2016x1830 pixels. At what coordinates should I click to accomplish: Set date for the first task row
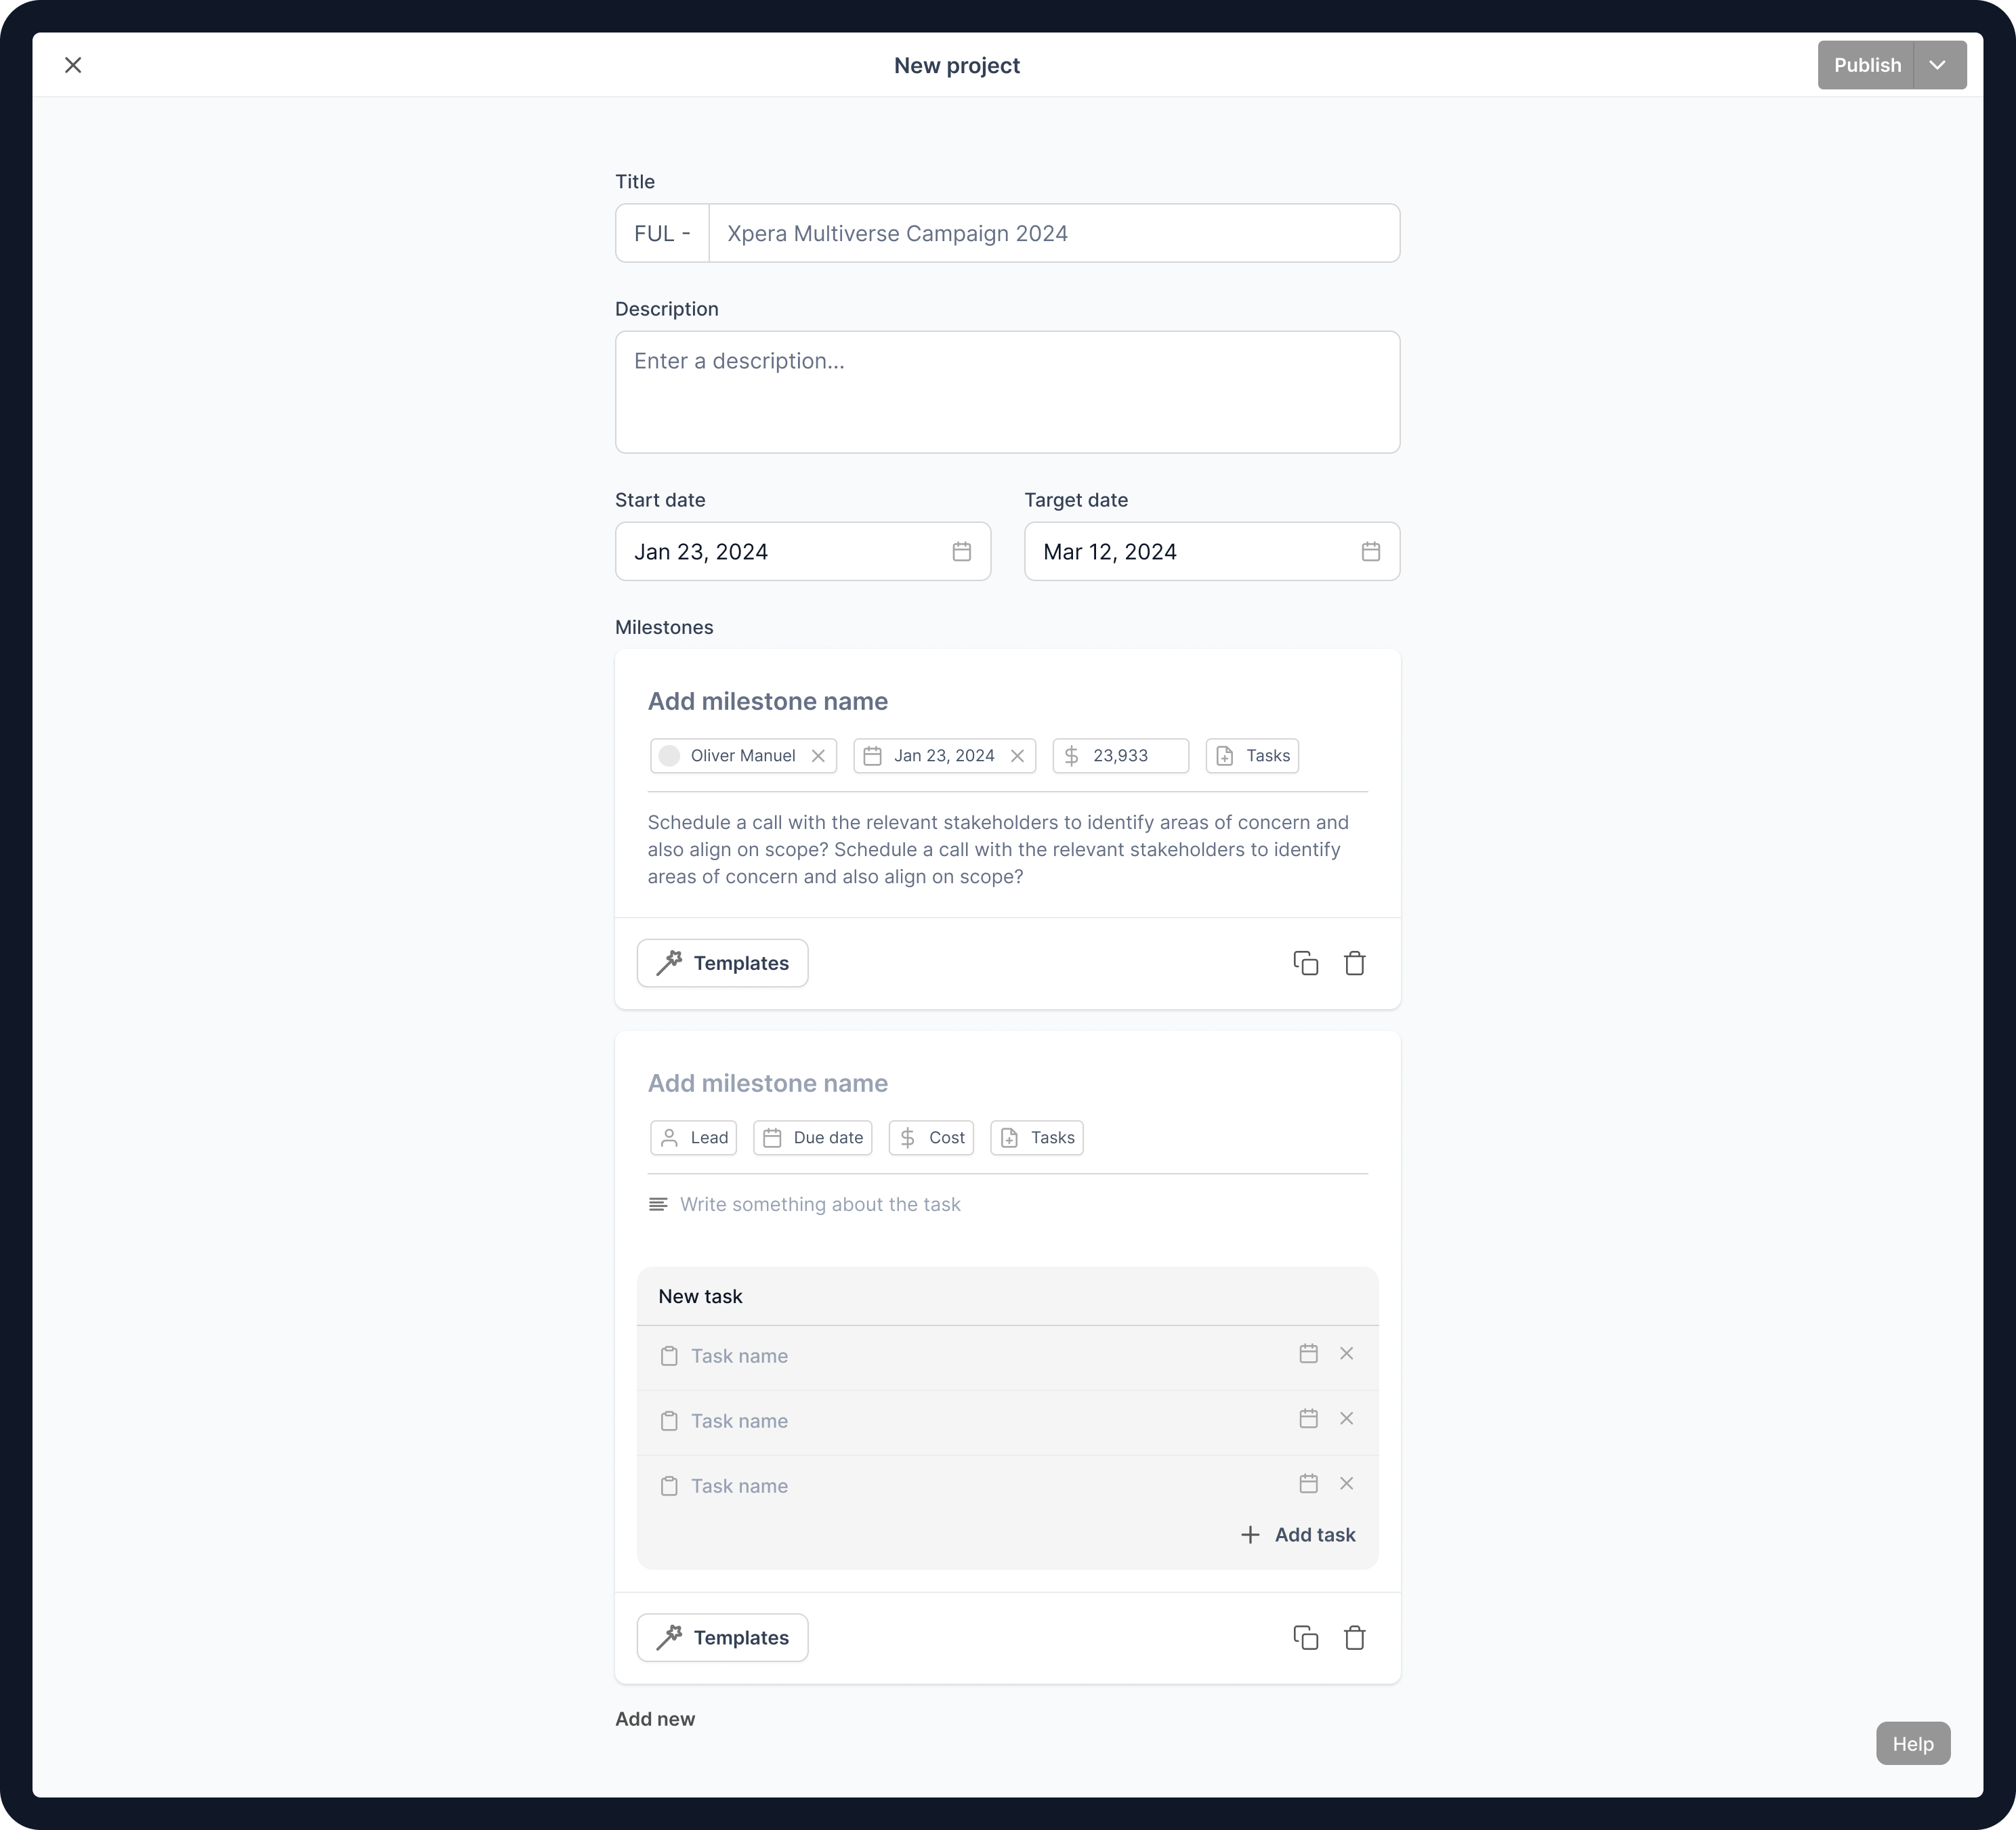1308,1354
